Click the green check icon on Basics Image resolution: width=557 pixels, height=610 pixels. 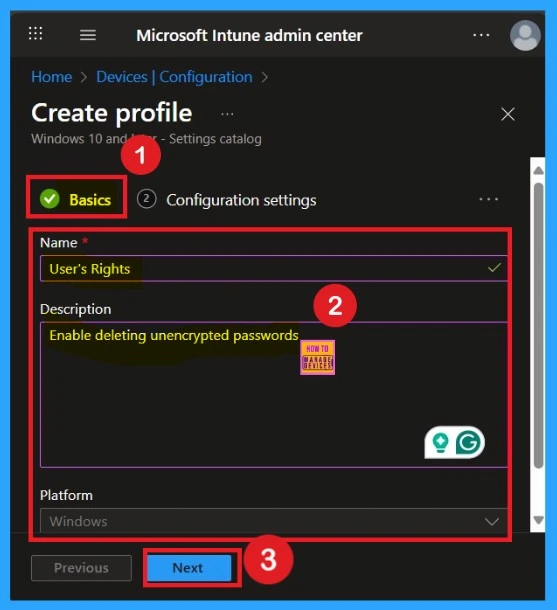click(50, 199)
